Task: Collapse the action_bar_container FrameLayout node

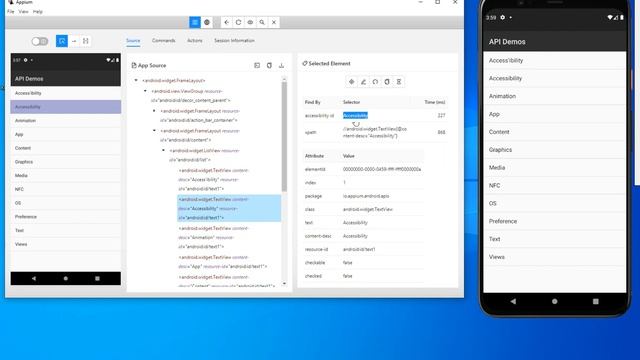Action: (x=154, y=111)
